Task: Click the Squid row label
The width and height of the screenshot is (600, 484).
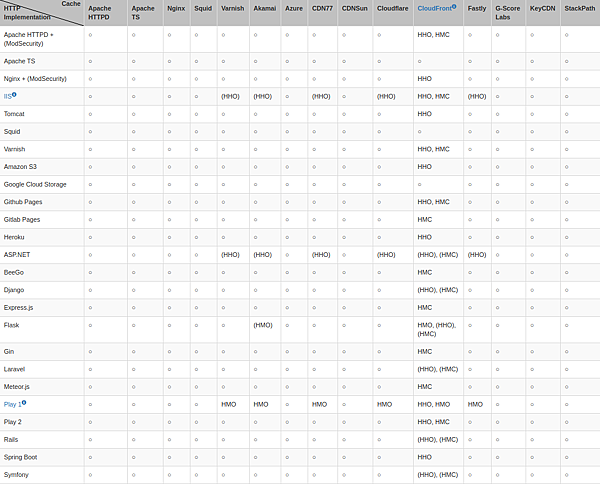Action: (12, 132)
